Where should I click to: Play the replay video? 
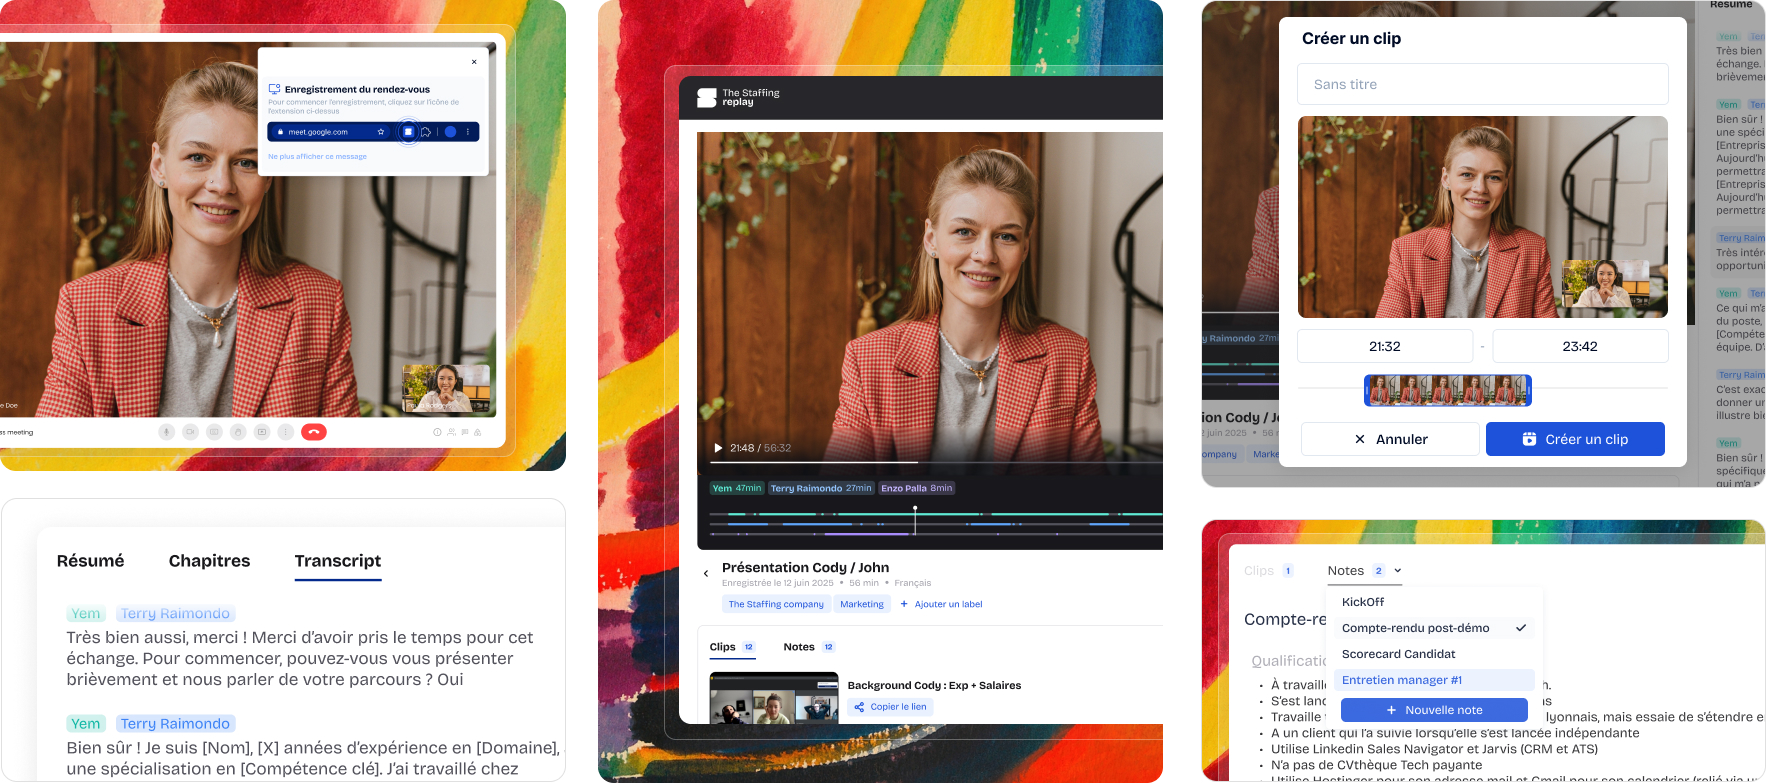tap(718, 448)
